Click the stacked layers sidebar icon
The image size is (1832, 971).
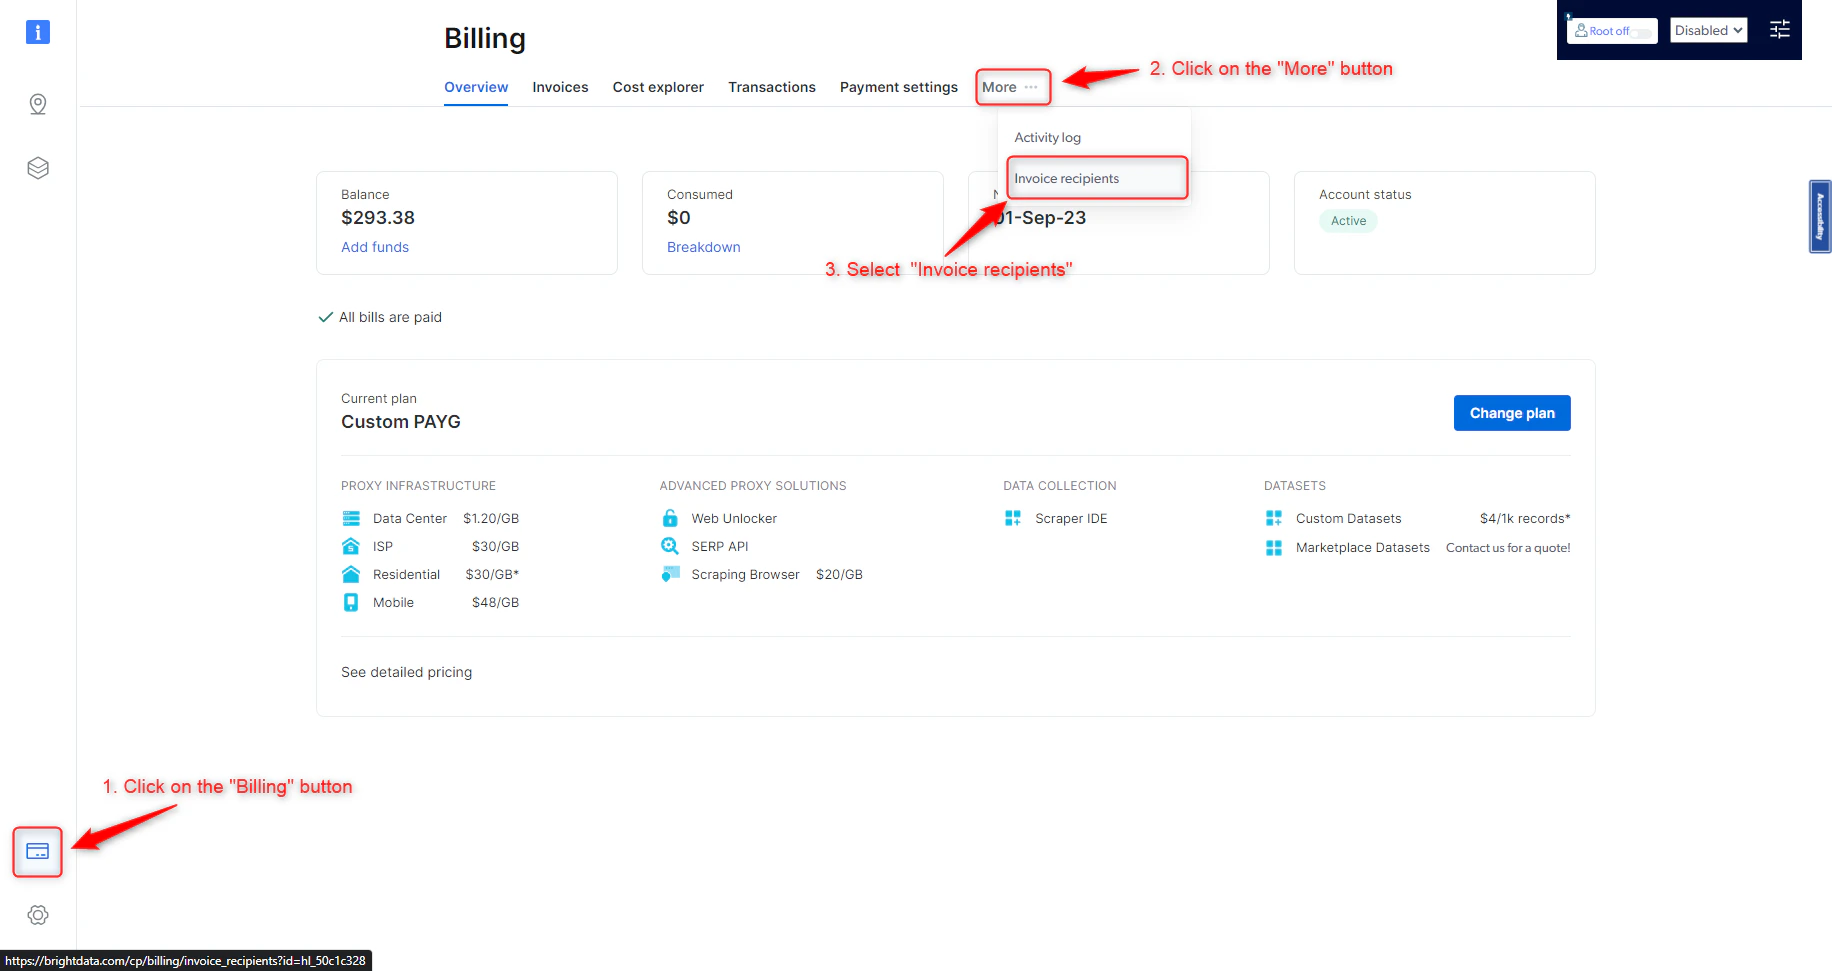point(37,168)
